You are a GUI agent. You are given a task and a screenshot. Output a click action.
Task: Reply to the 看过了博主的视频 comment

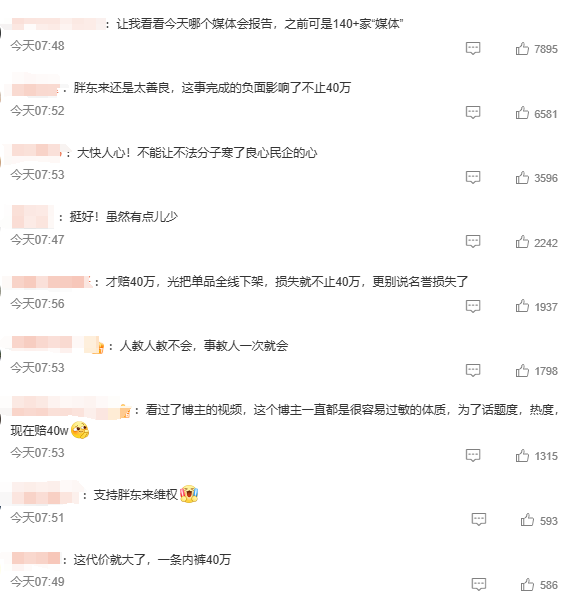pyautogui.click(x=473, y=455)
